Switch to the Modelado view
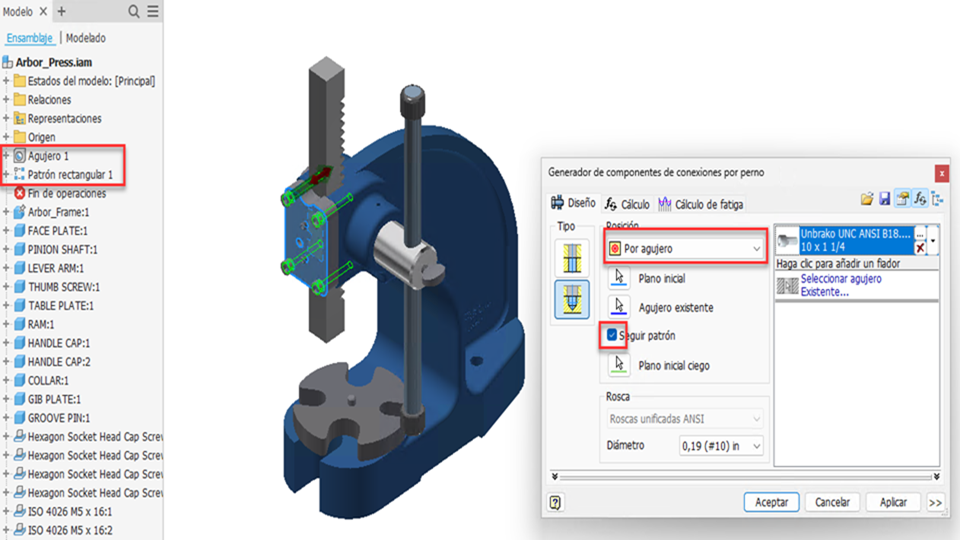 click(x=86, y=38)
